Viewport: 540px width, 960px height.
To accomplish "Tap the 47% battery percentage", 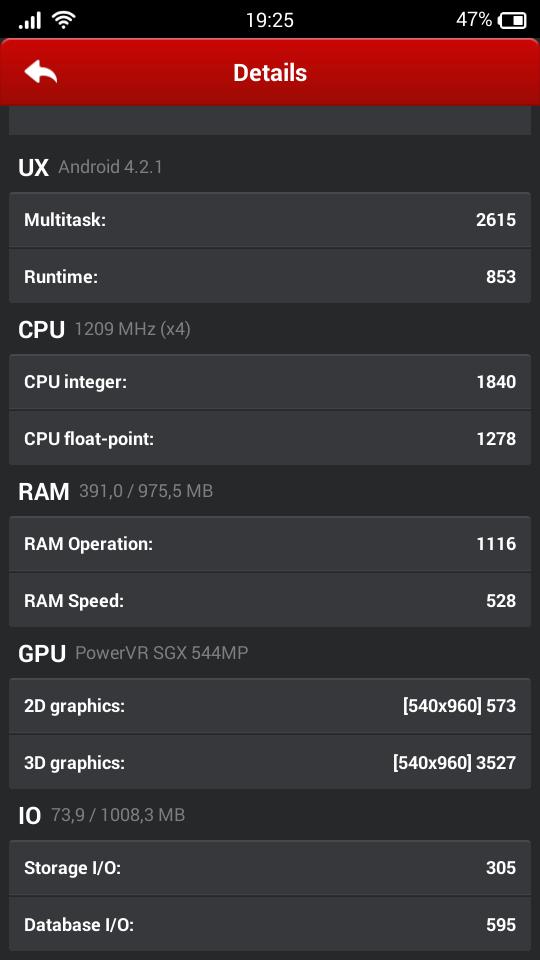I will (474, 20).
